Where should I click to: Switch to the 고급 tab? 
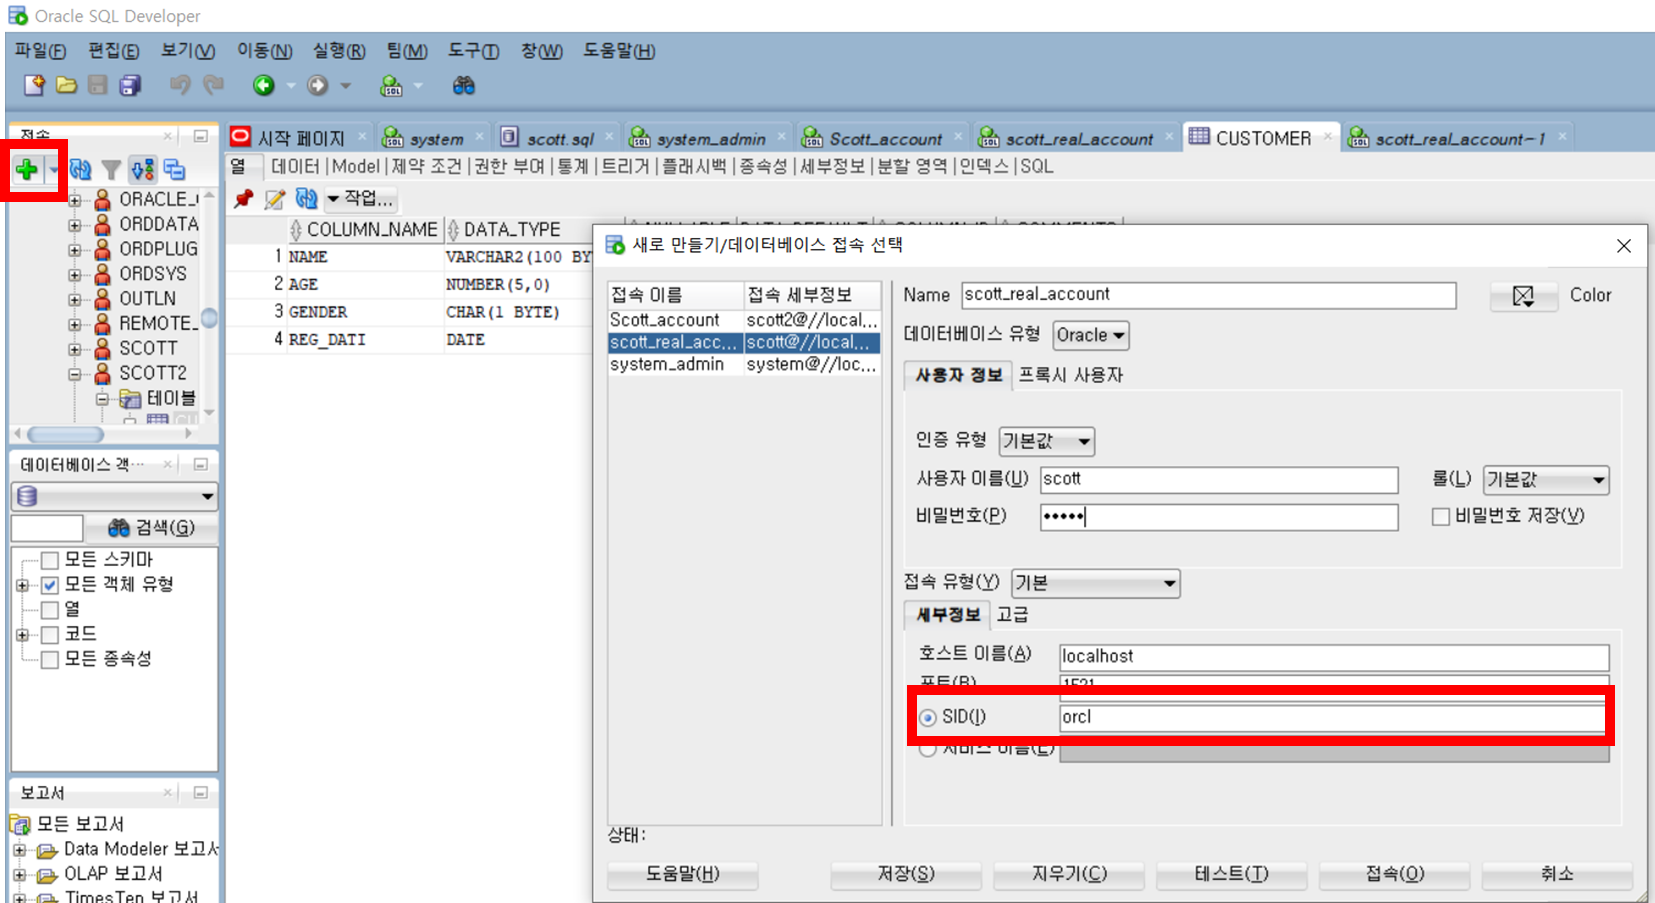point(1012,615)
